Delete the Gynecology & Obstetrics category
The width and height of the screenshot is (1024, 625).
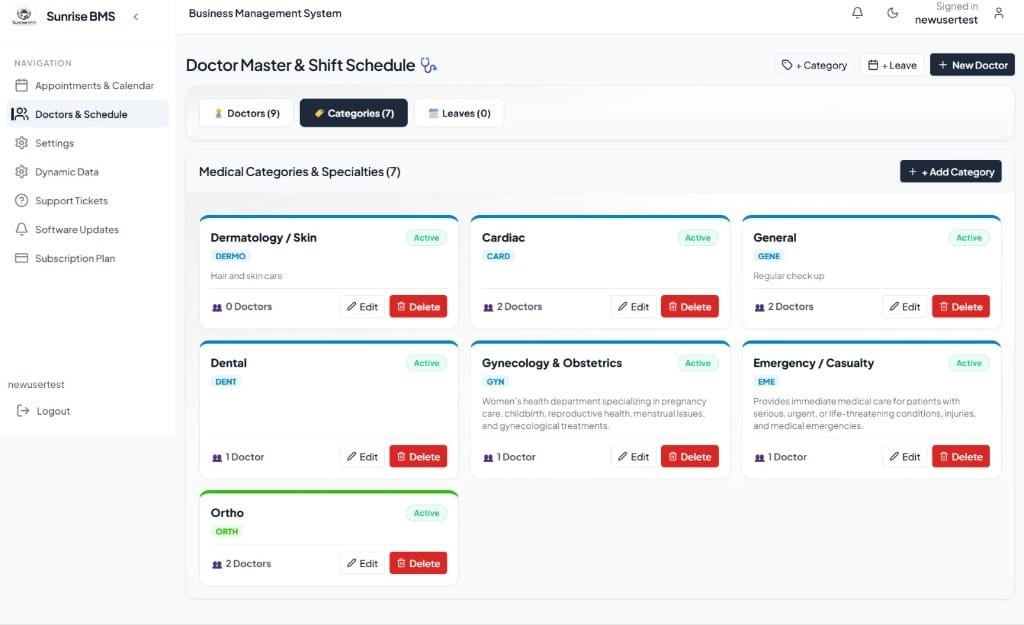point(690,457)
